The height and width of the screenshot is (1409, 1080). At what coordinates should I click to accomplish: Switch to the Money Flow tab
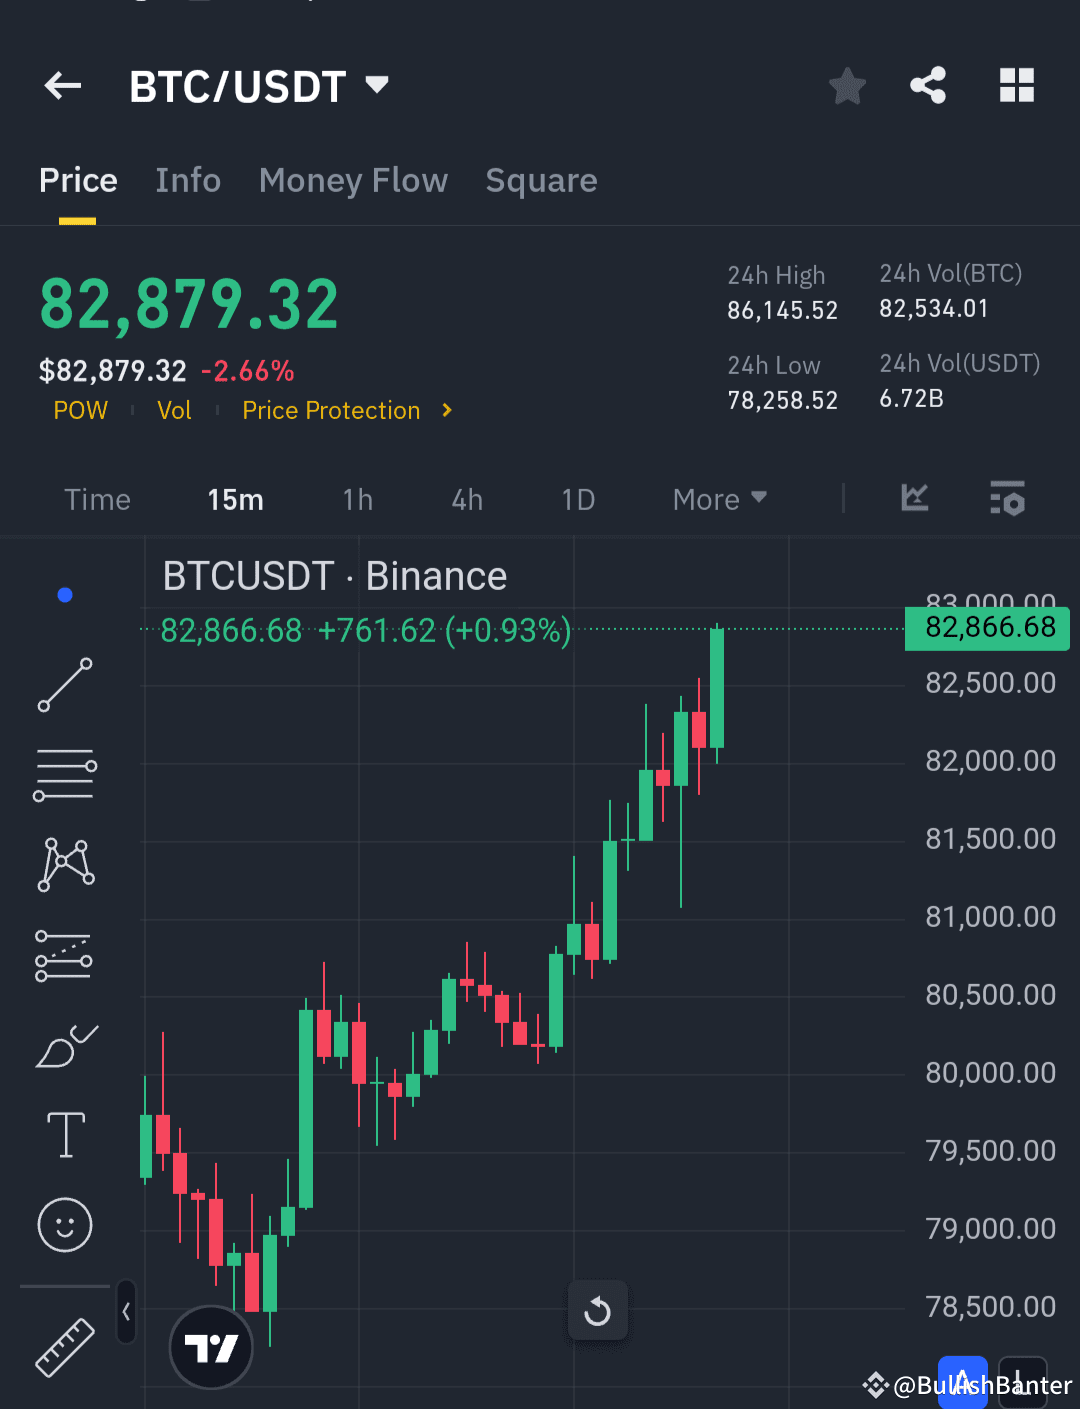(x=353, y=181)
